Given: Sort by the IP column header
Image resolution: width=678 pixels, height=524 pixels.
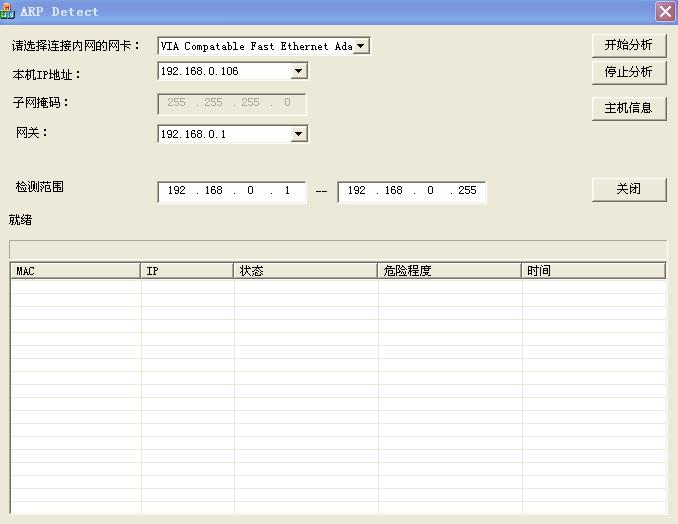Looking at the screenshot, I should (187, 271).
